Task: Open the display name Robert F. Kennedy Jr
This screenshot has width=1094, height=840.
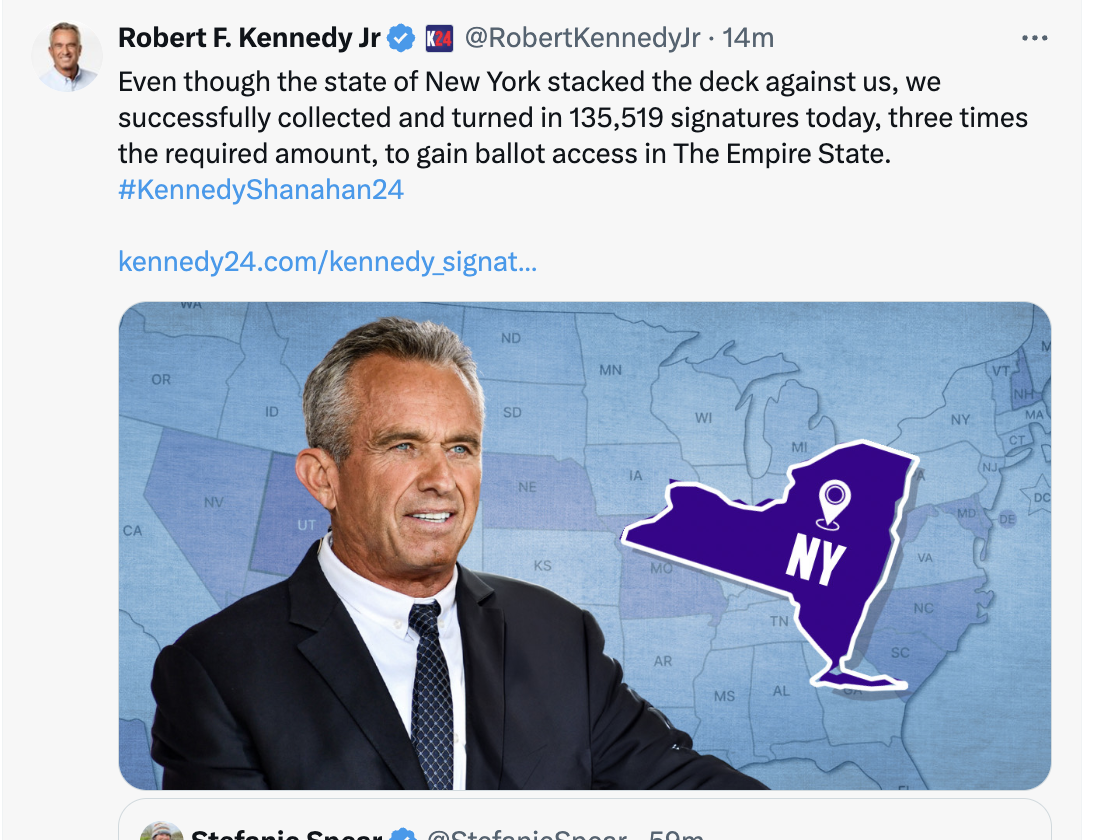Action: click(x=249, y=38)
